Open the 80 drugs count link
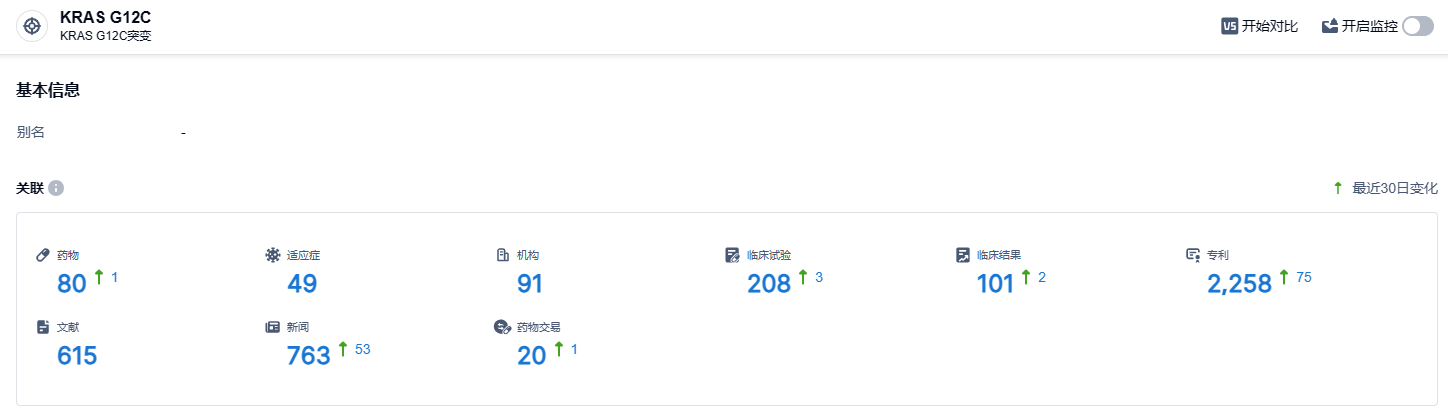 pos(72,284)
